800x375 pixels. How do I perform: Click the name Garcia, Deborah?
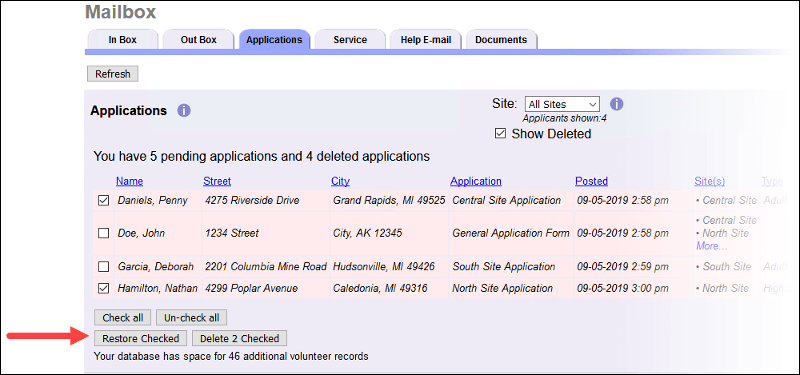click(156, 267)
